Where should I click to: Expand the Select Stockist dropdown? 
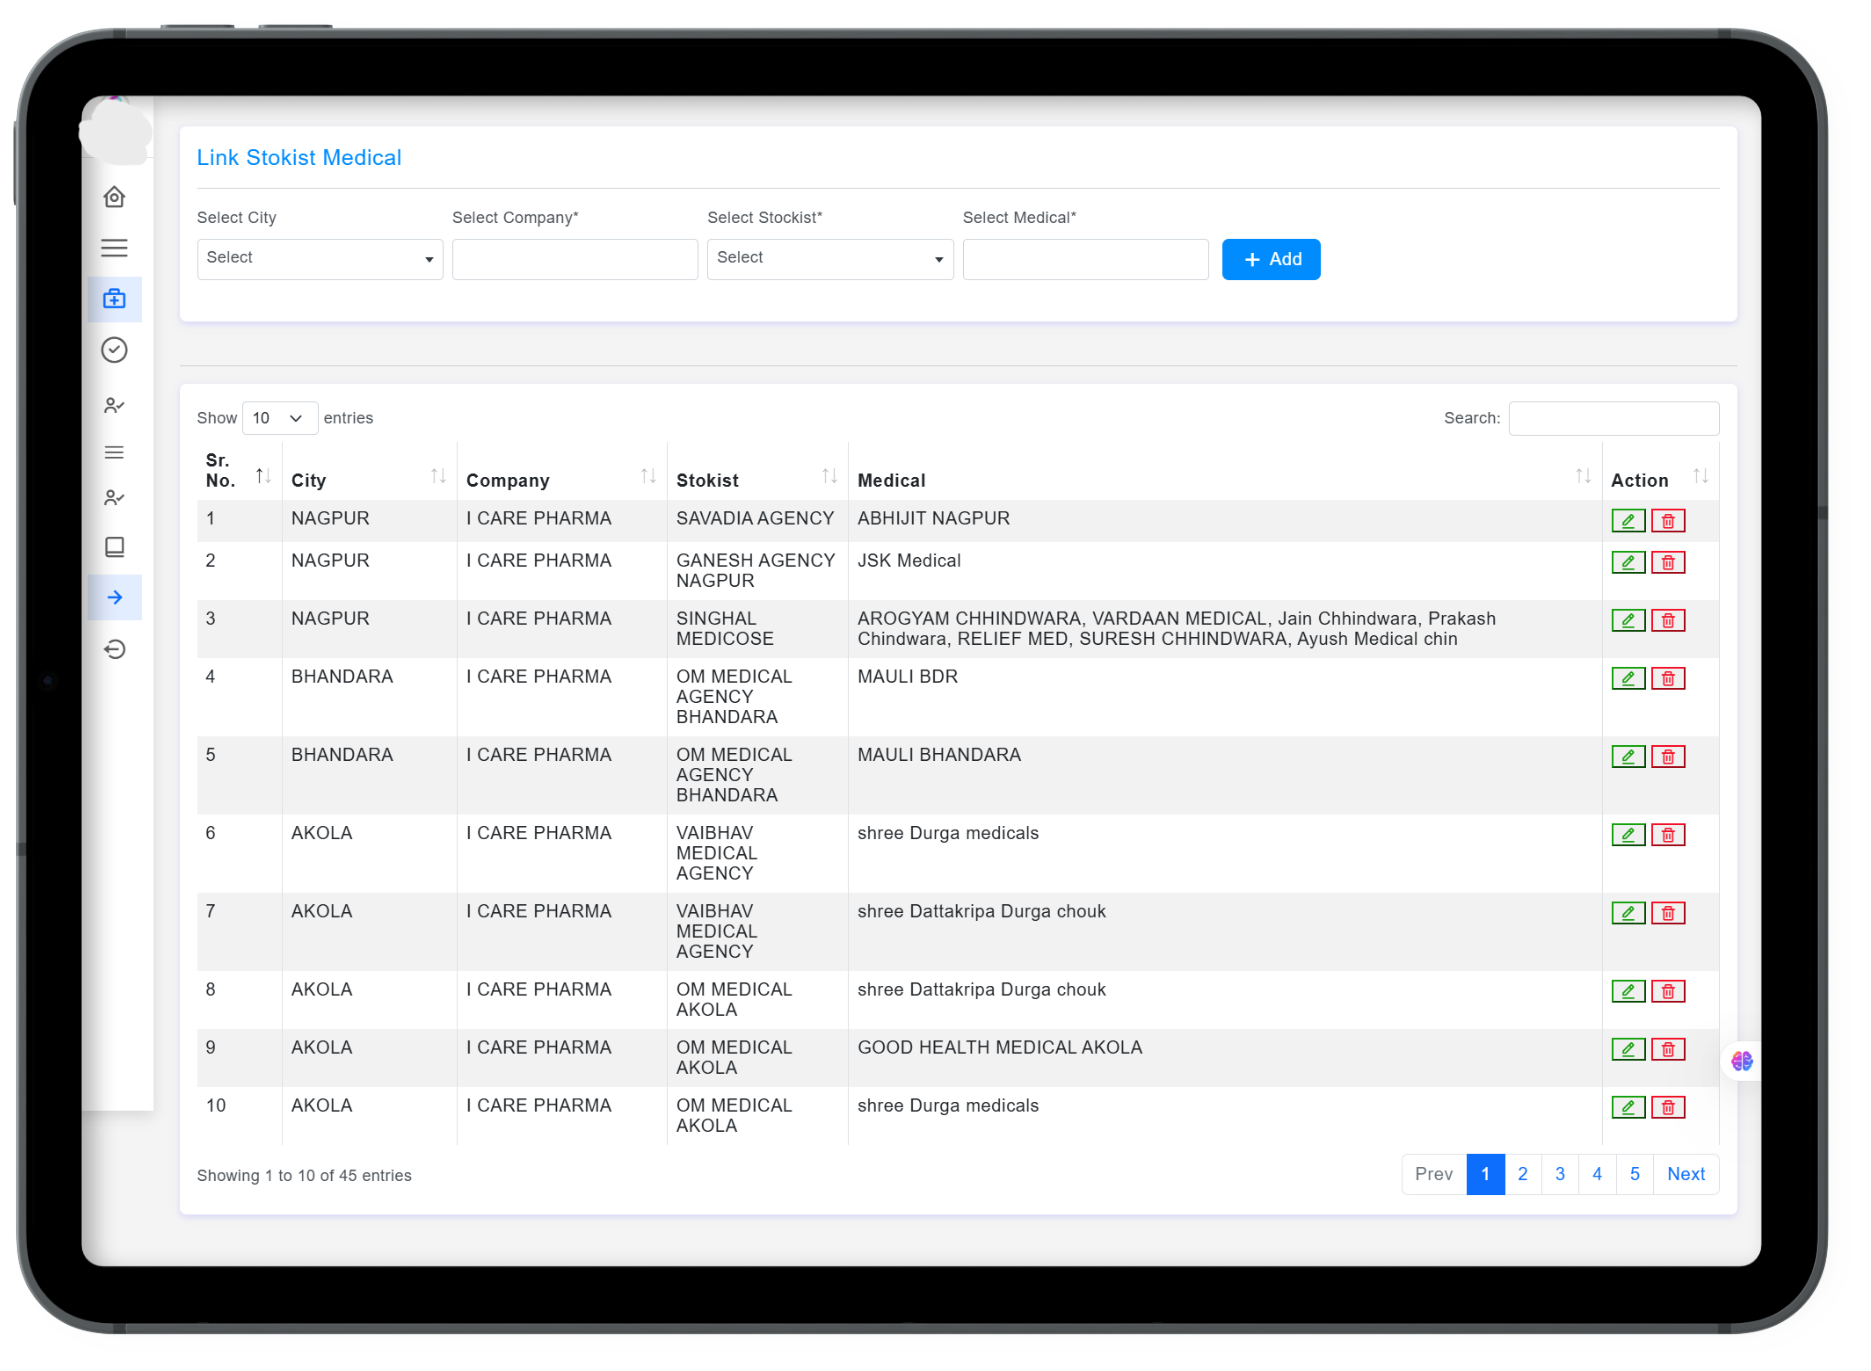pos(829,259)
